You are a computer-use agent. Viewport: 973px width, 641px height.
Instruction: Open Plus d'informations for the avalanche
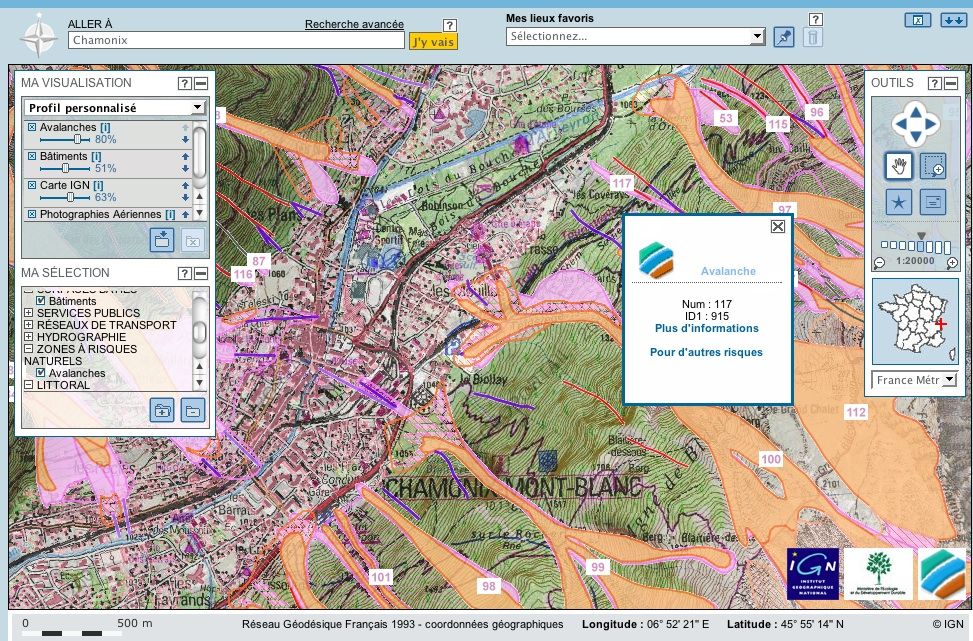[707, 328]
